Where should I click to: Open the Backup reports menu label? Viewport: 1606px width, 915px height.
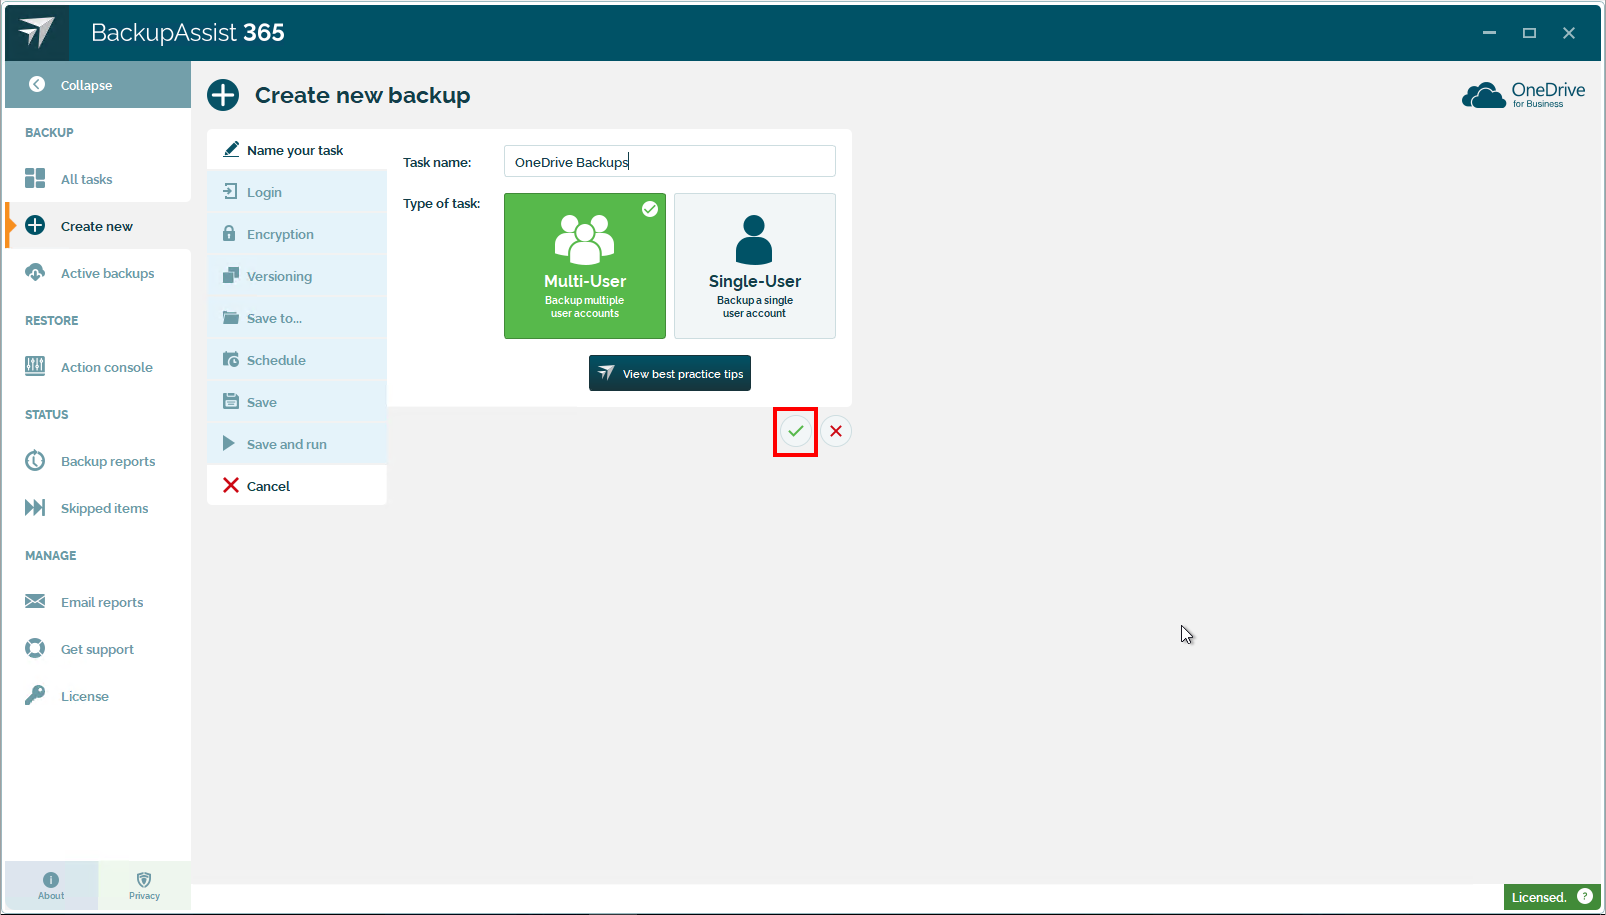click(x=108, y=461)
